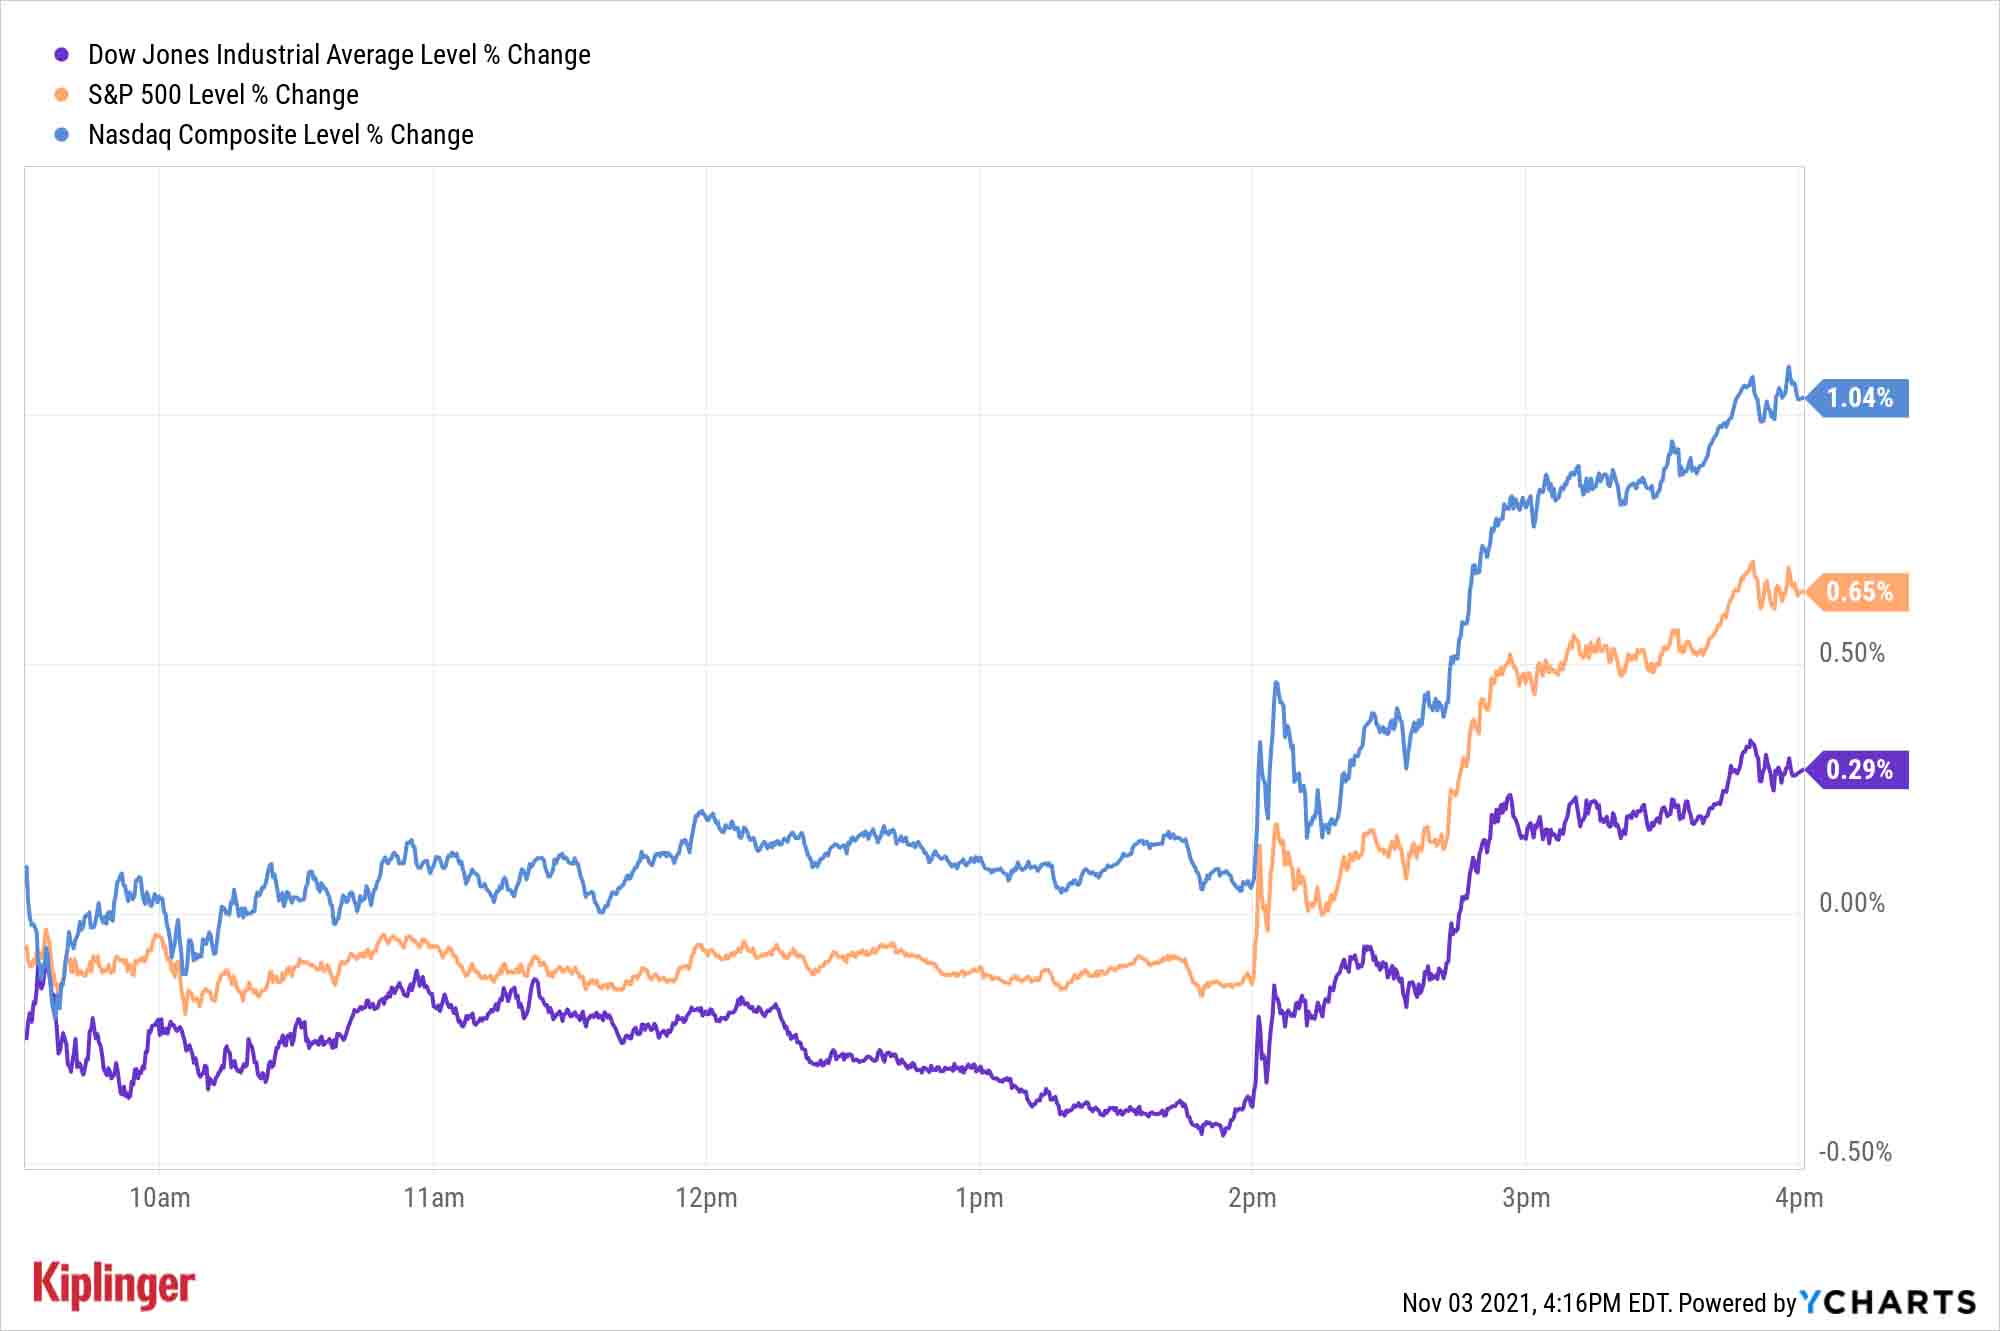Click the 0.00% y-axis label

[x=1852, y=903]
